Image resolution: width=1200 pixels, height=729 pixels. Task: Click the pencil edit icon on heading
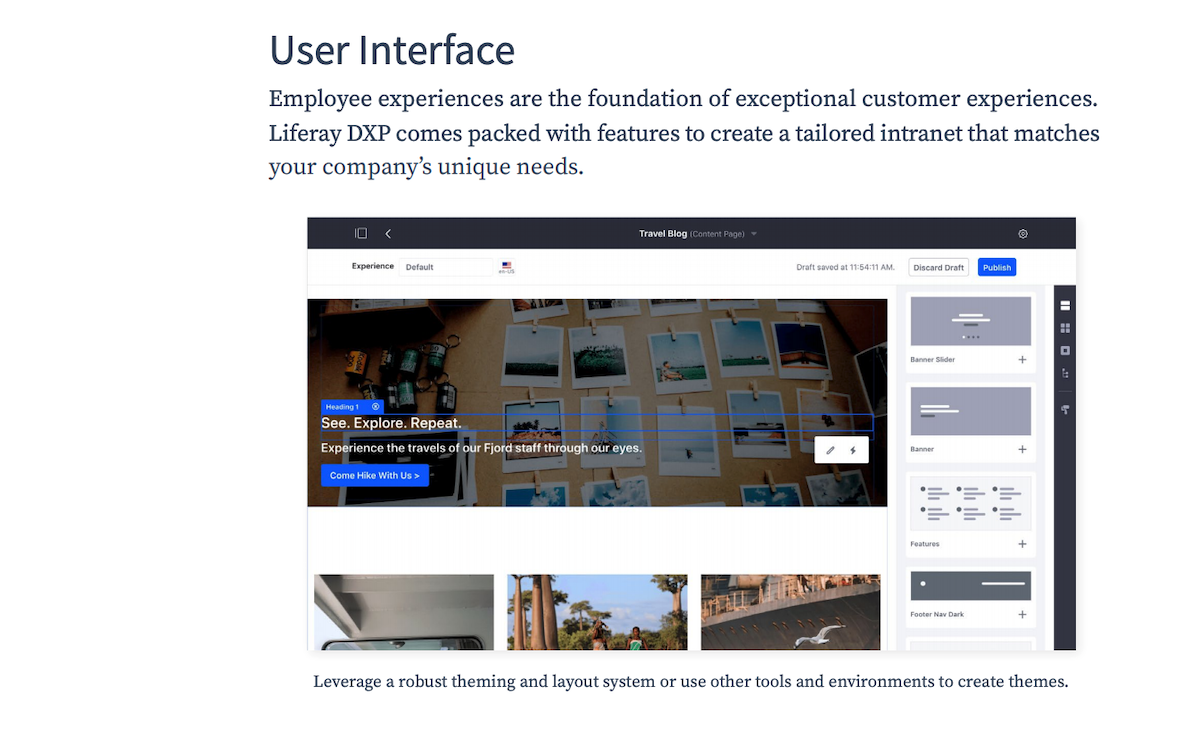[830, 451]
